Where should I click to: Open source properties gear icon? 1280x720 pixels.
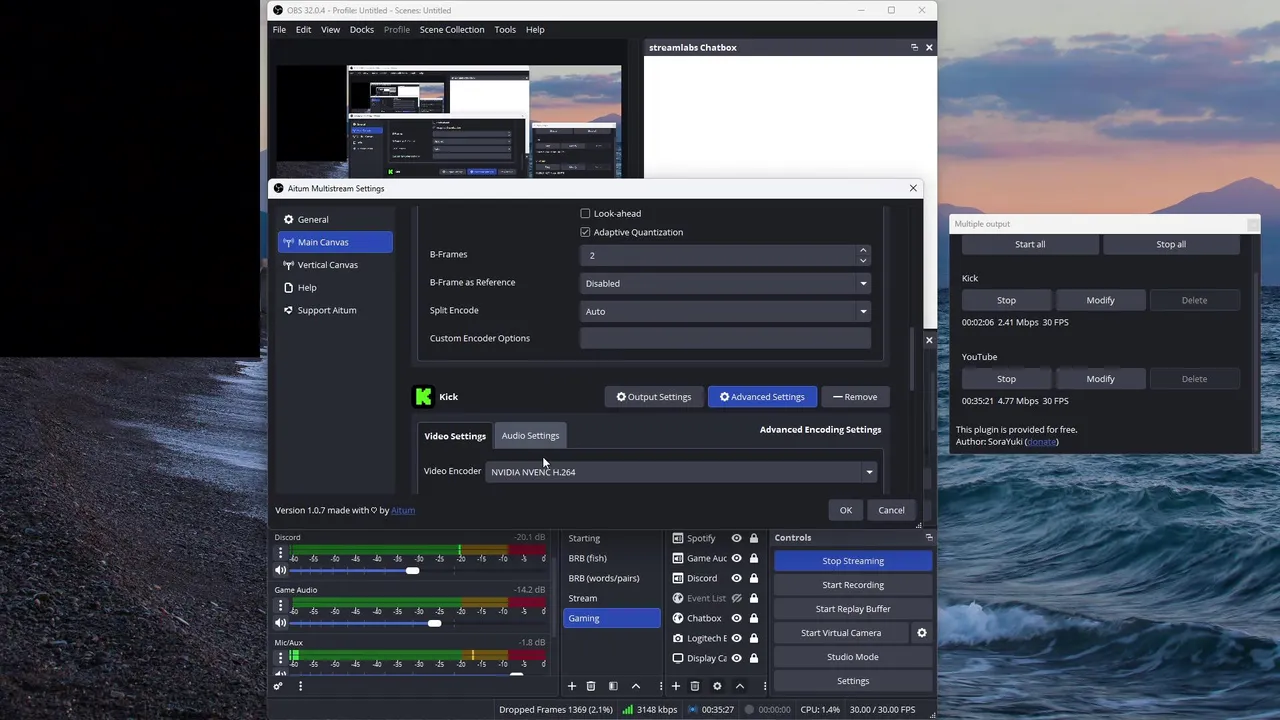click(x=717, y=686)
